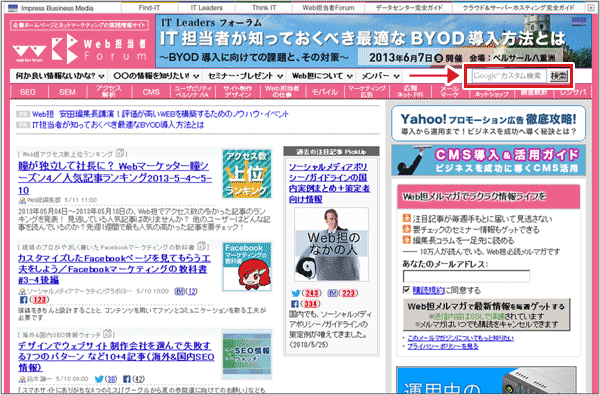Open the ソーシャルメディアポリシー article link

(x=329, y=183)
